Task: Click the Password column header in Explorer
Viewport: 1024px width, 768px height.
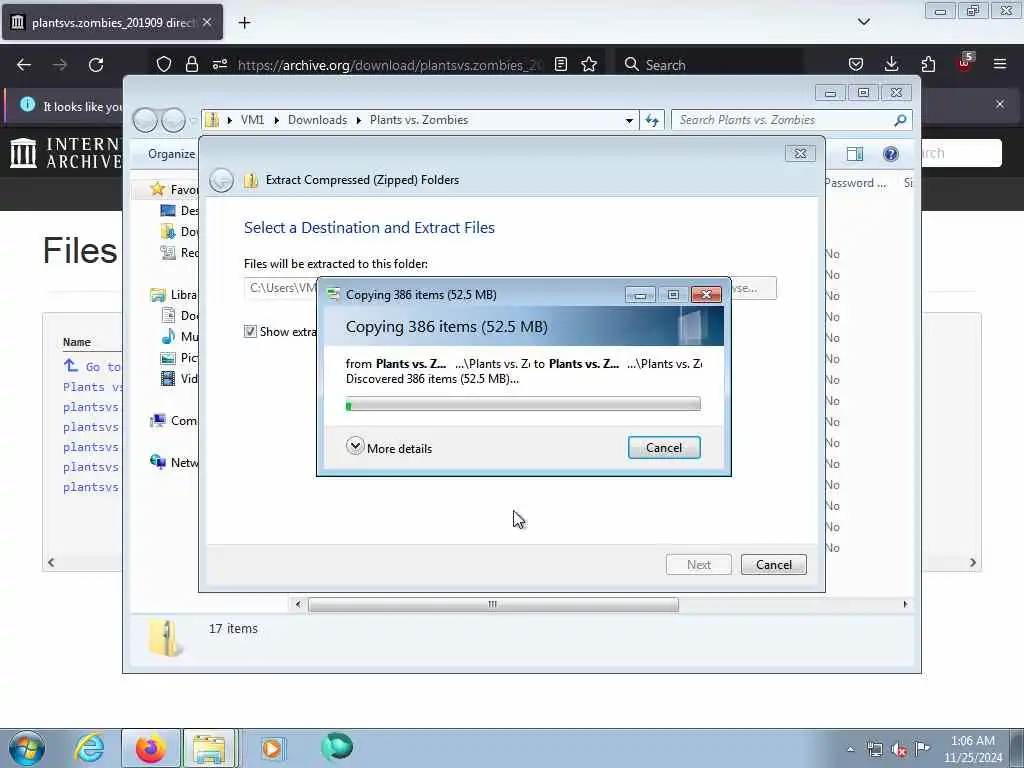Action: [x=854, y=183]
